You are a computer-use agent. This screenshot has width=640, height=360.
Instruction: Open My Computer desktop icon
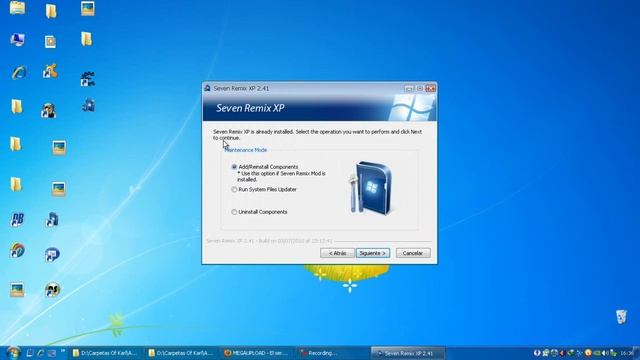pyautogui.click(x=17, y=40)
